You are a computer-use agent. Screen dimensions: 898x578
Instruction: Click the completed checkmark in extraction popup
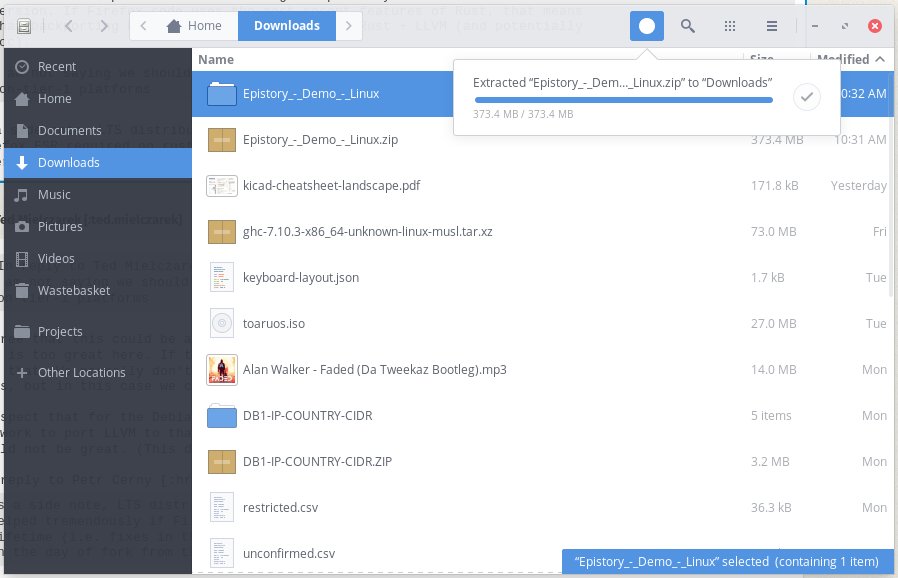[x=806, y=97]
